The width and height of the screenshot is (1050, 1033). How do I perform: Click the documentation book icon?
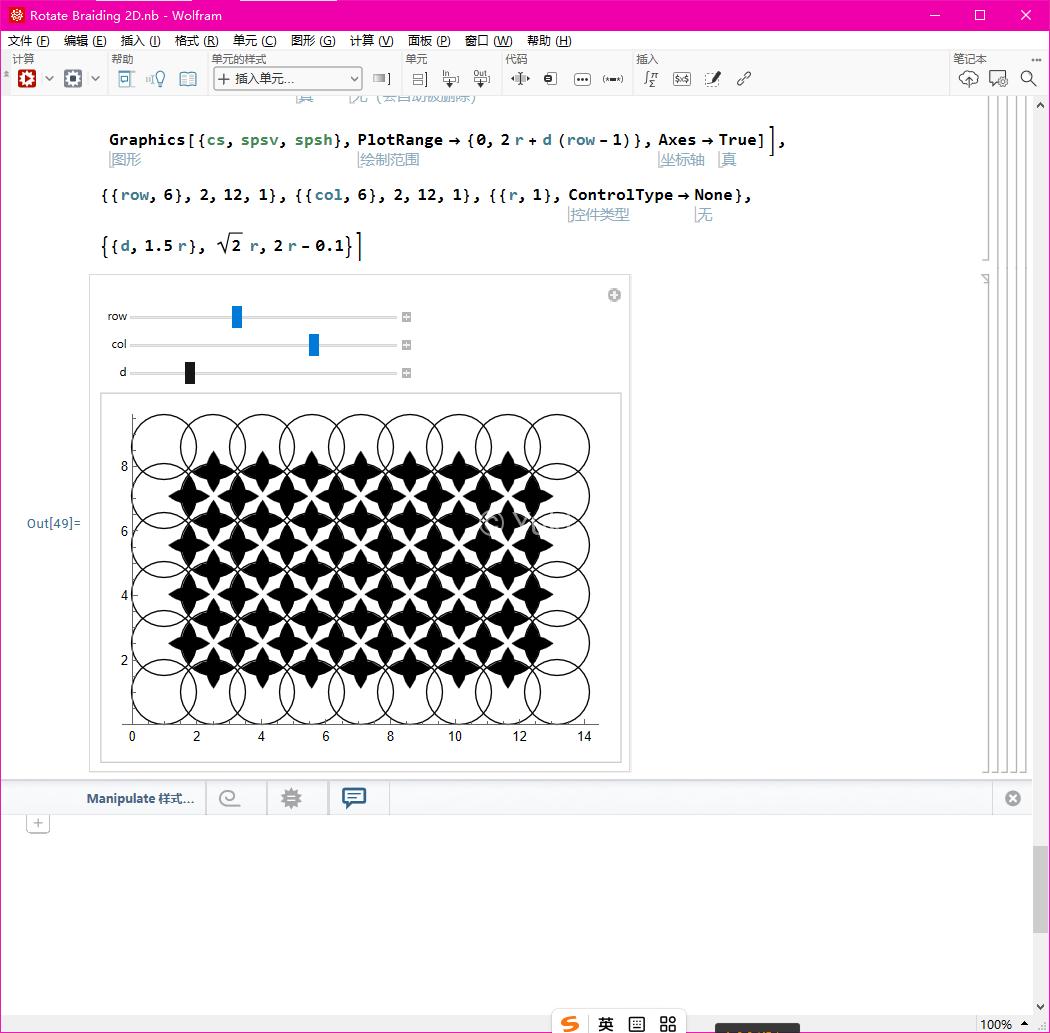[x=188, y=78]
